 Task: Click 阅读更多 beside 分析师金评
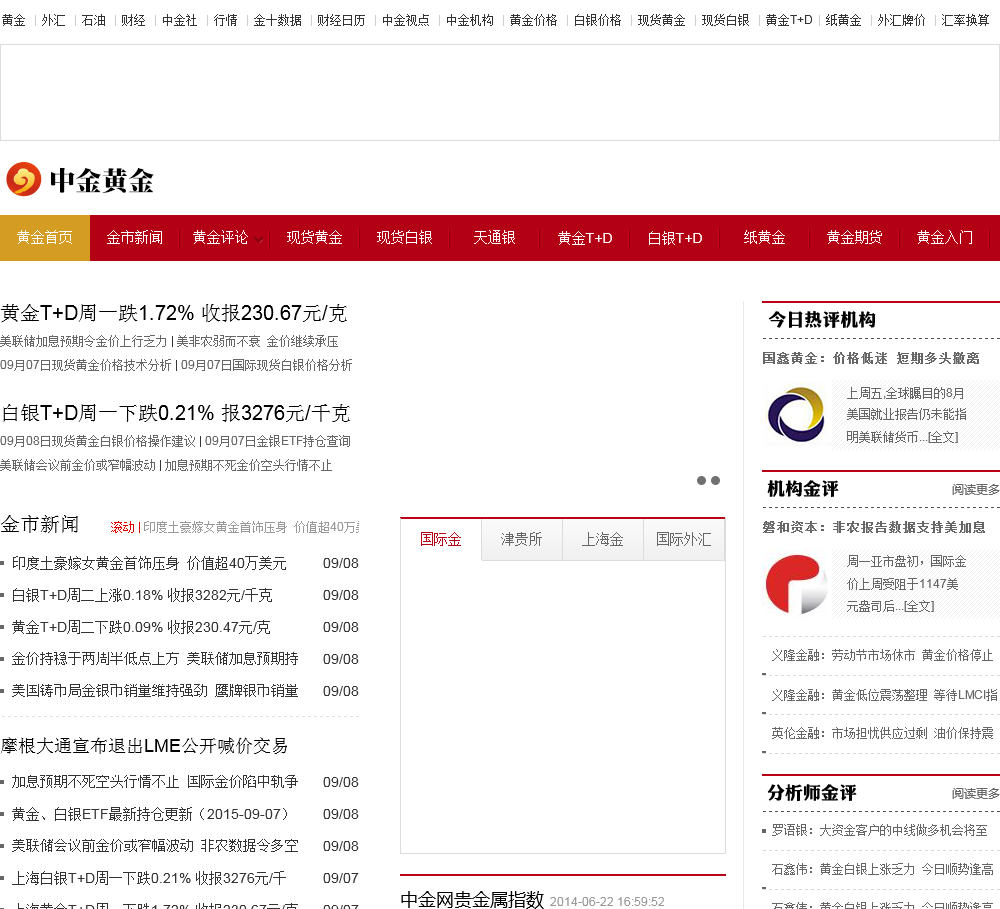[x=976, y=793]
